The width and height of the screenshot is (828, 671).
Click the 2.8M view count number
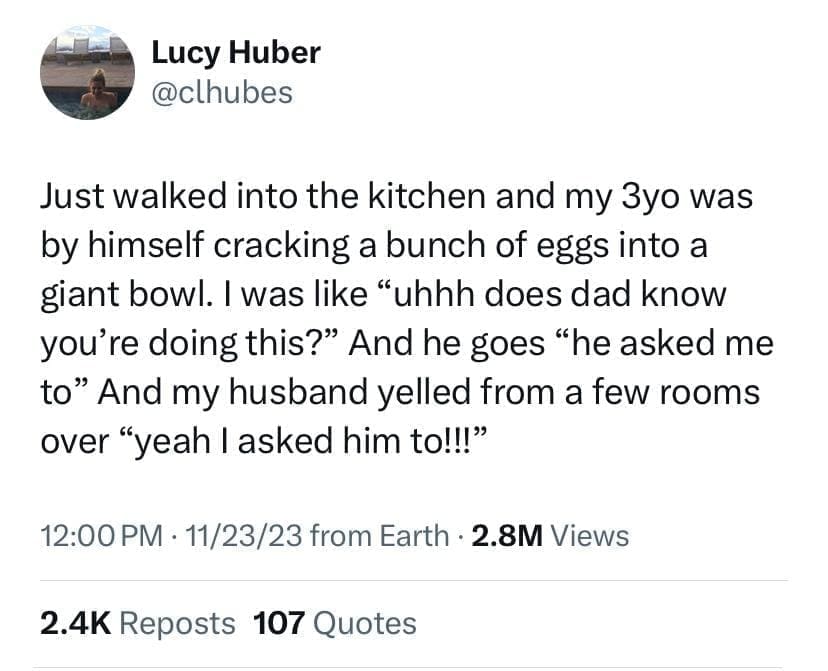507,536
